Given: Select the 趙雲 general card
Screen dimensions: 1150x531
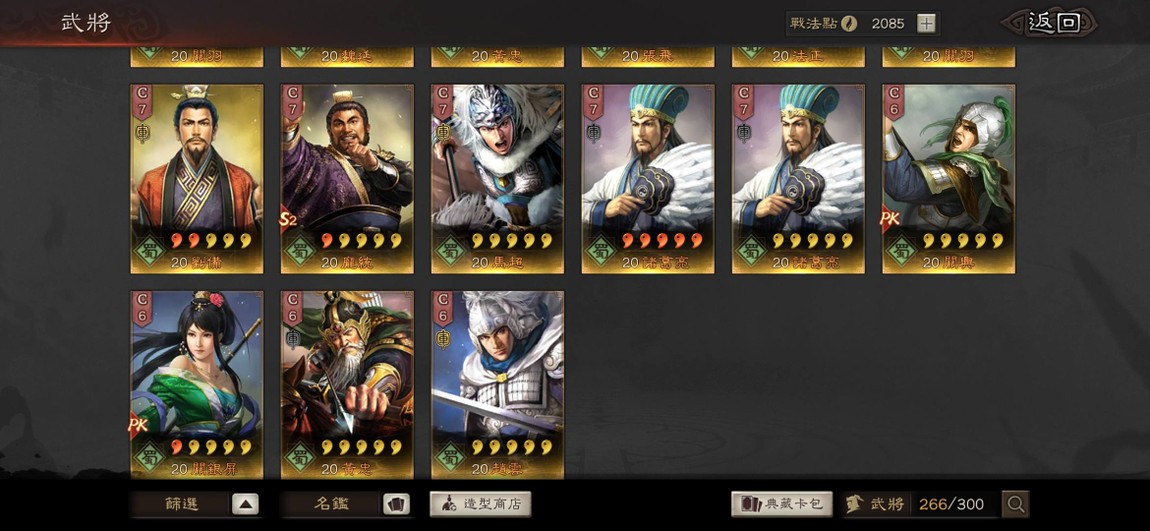Looking at the screenshot, I should [x=497, y=385].
